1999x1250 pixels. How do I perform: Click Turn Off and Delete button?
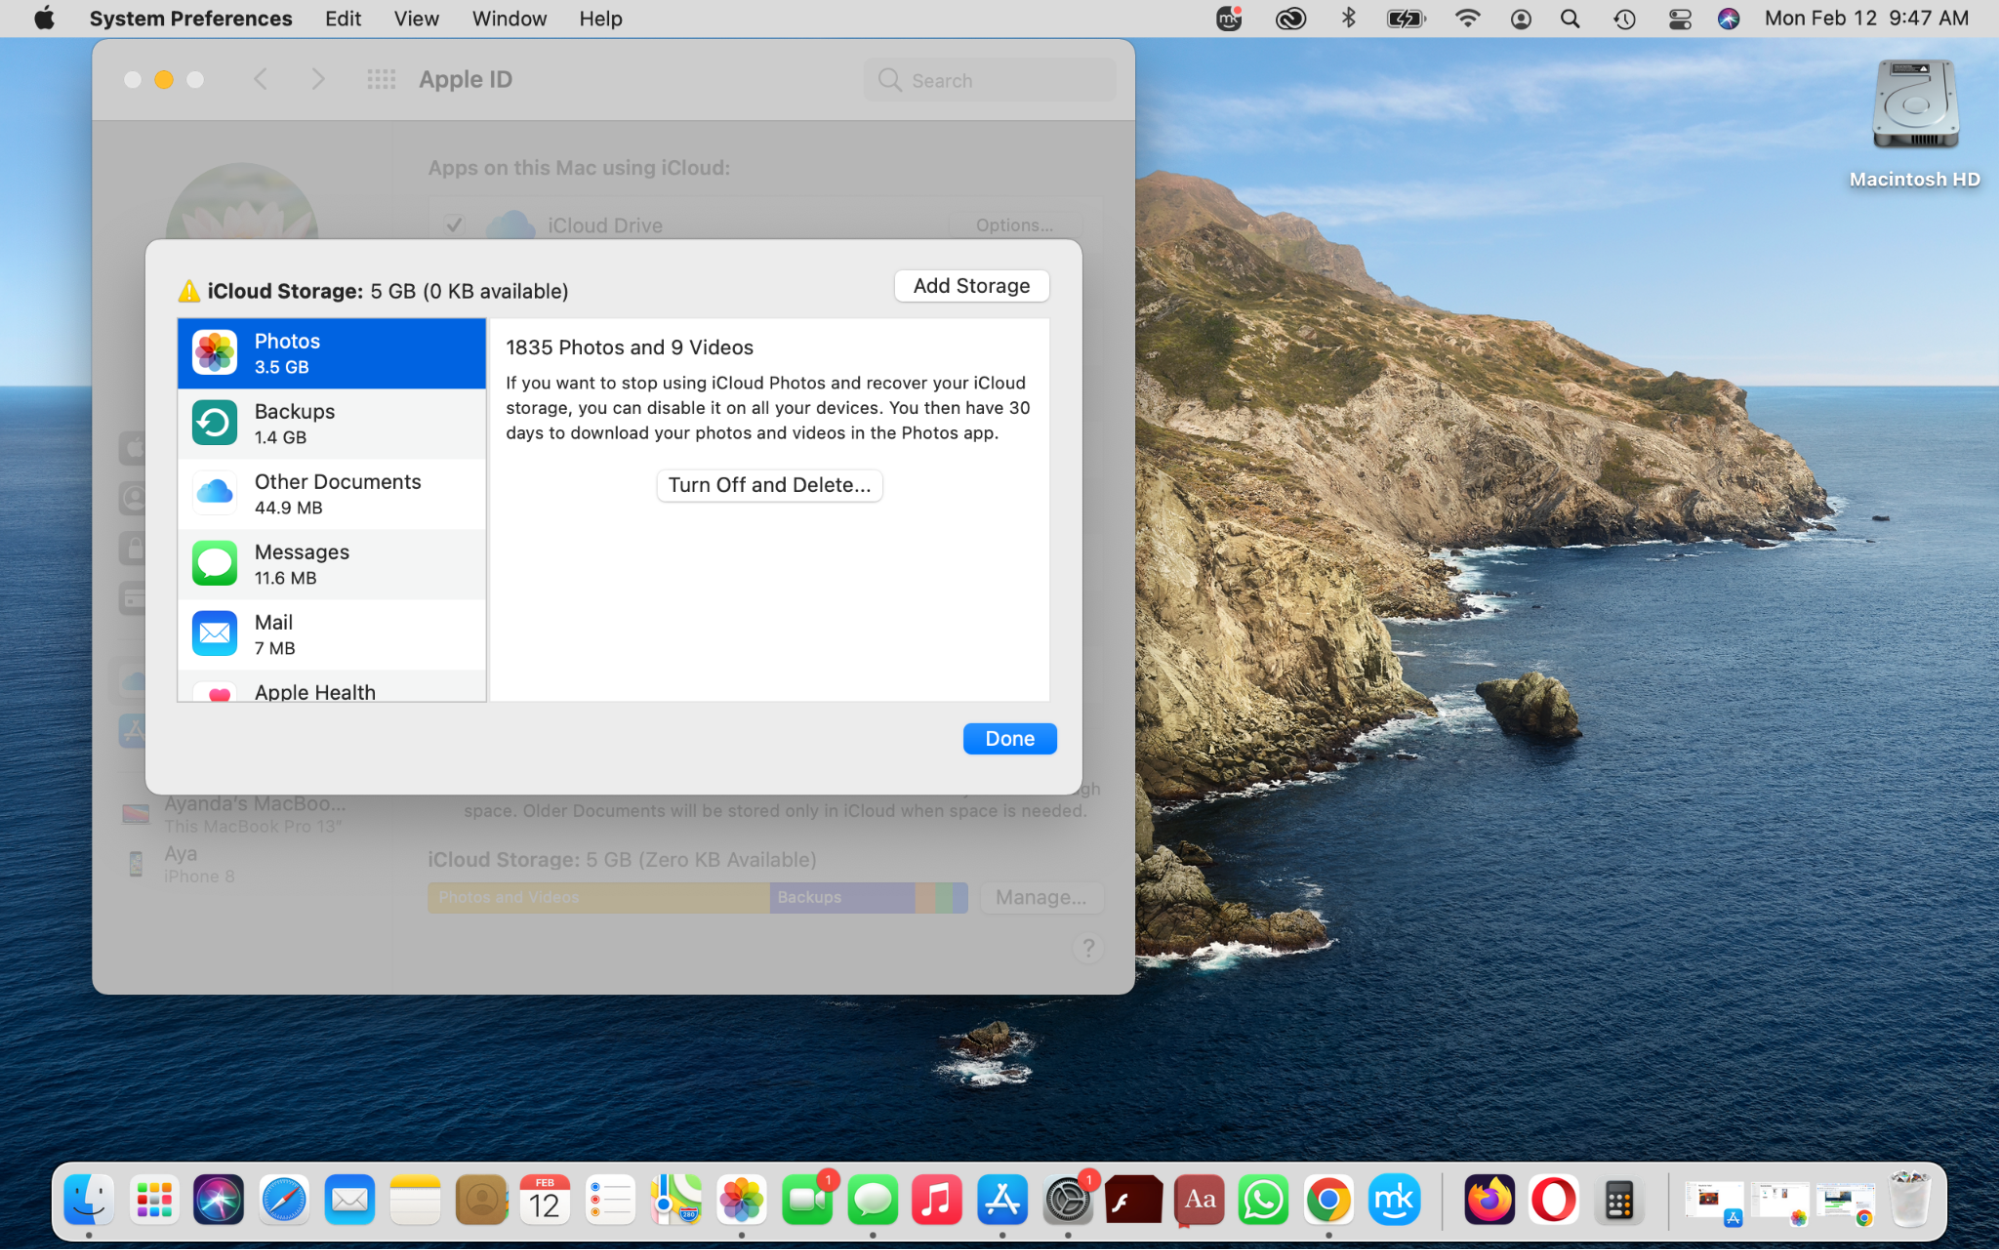769,485
